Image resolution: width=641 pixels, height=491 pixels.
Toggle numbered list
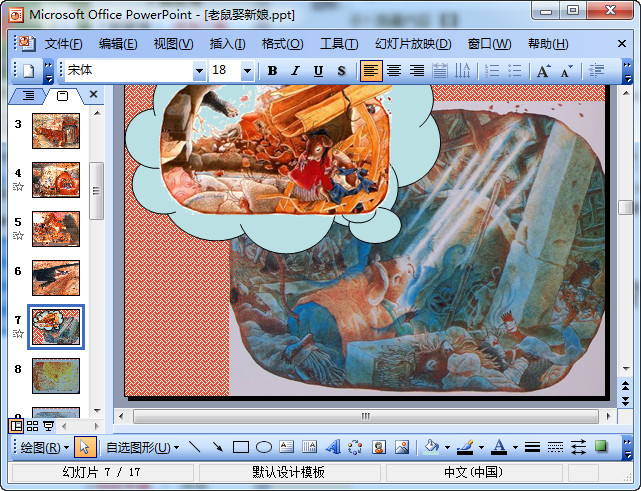click(492, 71)
